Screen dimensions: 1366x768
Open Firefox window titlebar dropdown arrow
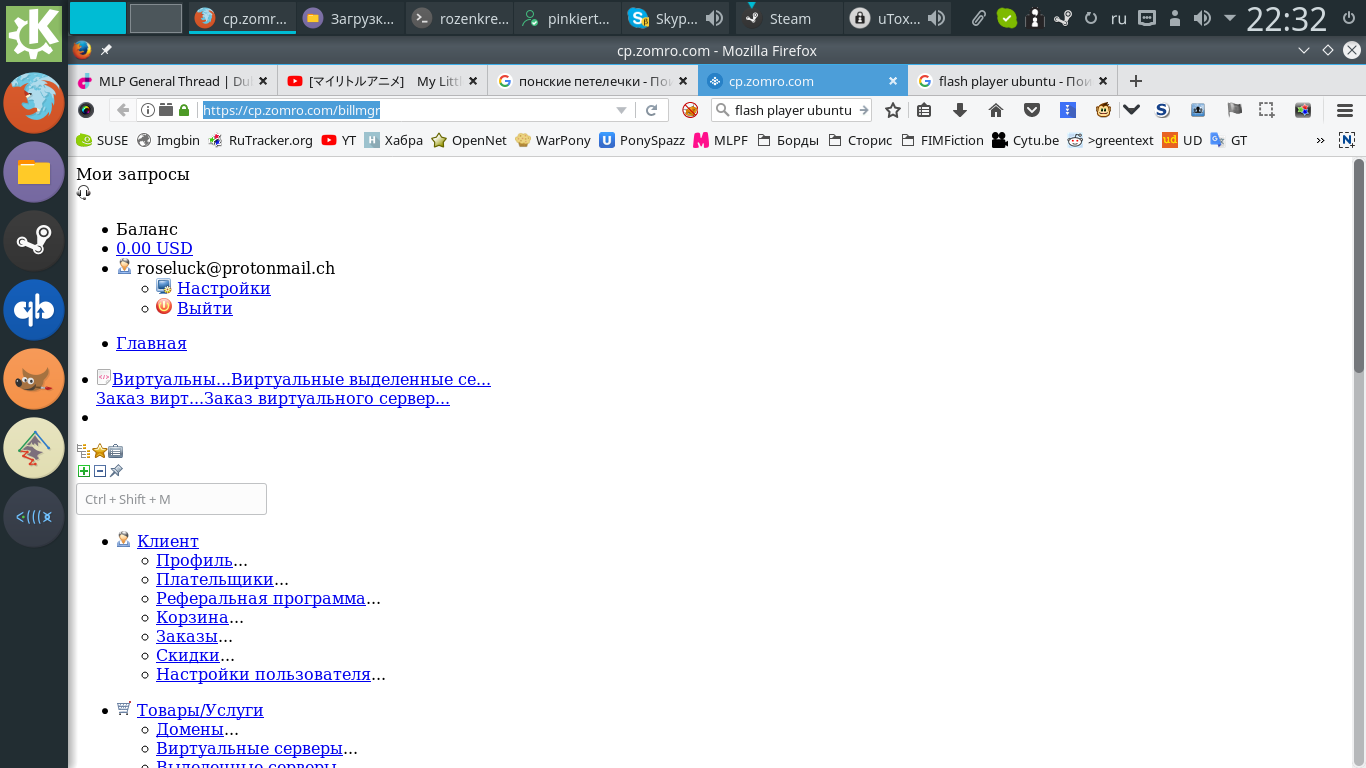[1304, 50]
